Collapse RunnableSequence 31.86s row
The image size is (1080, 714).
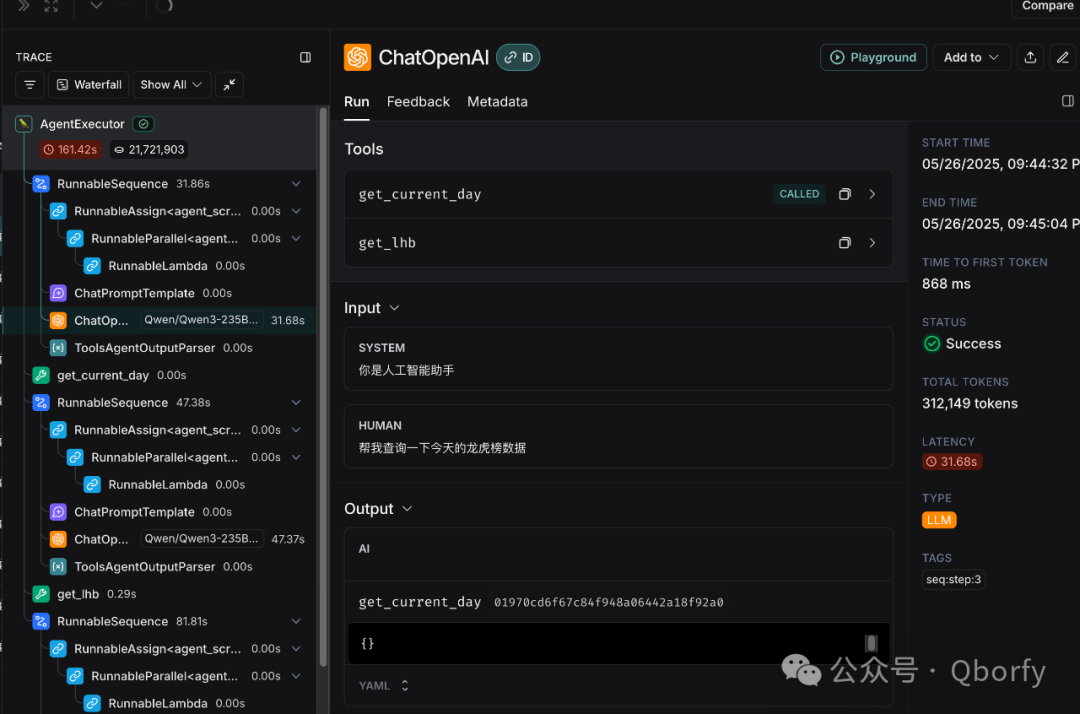pos(296,184)
